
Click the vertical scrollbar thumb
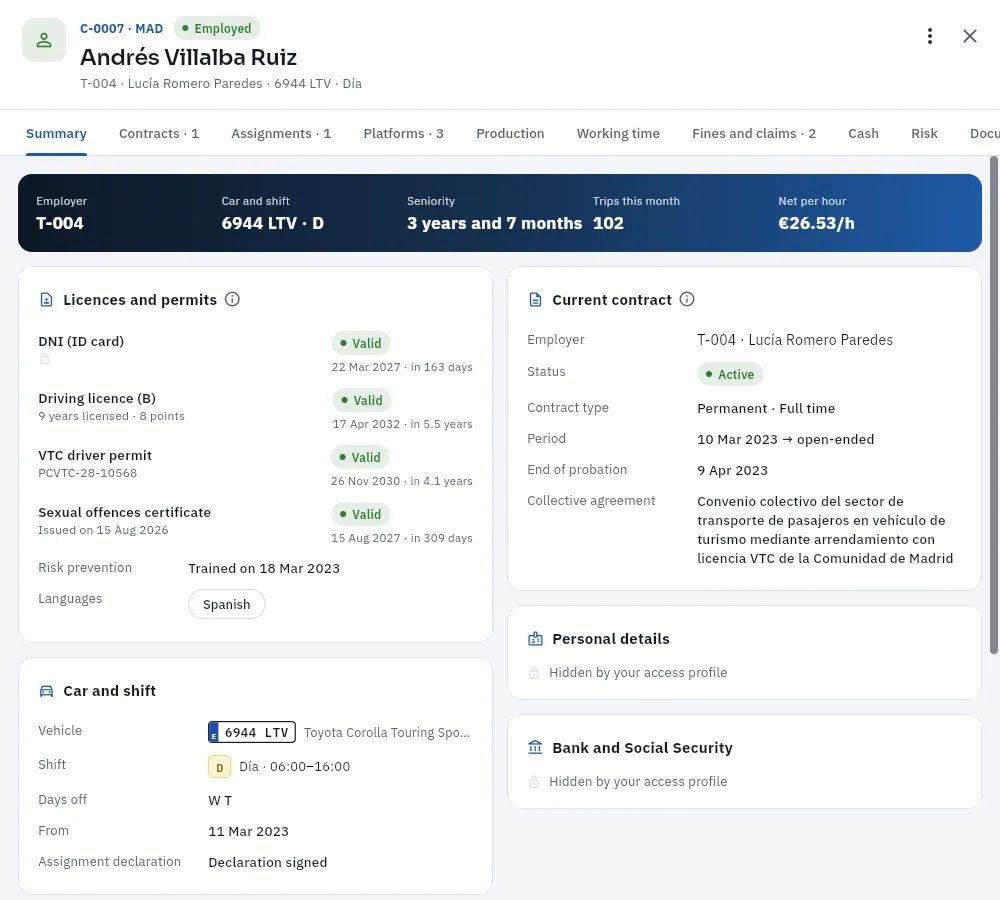coord(994,405)
